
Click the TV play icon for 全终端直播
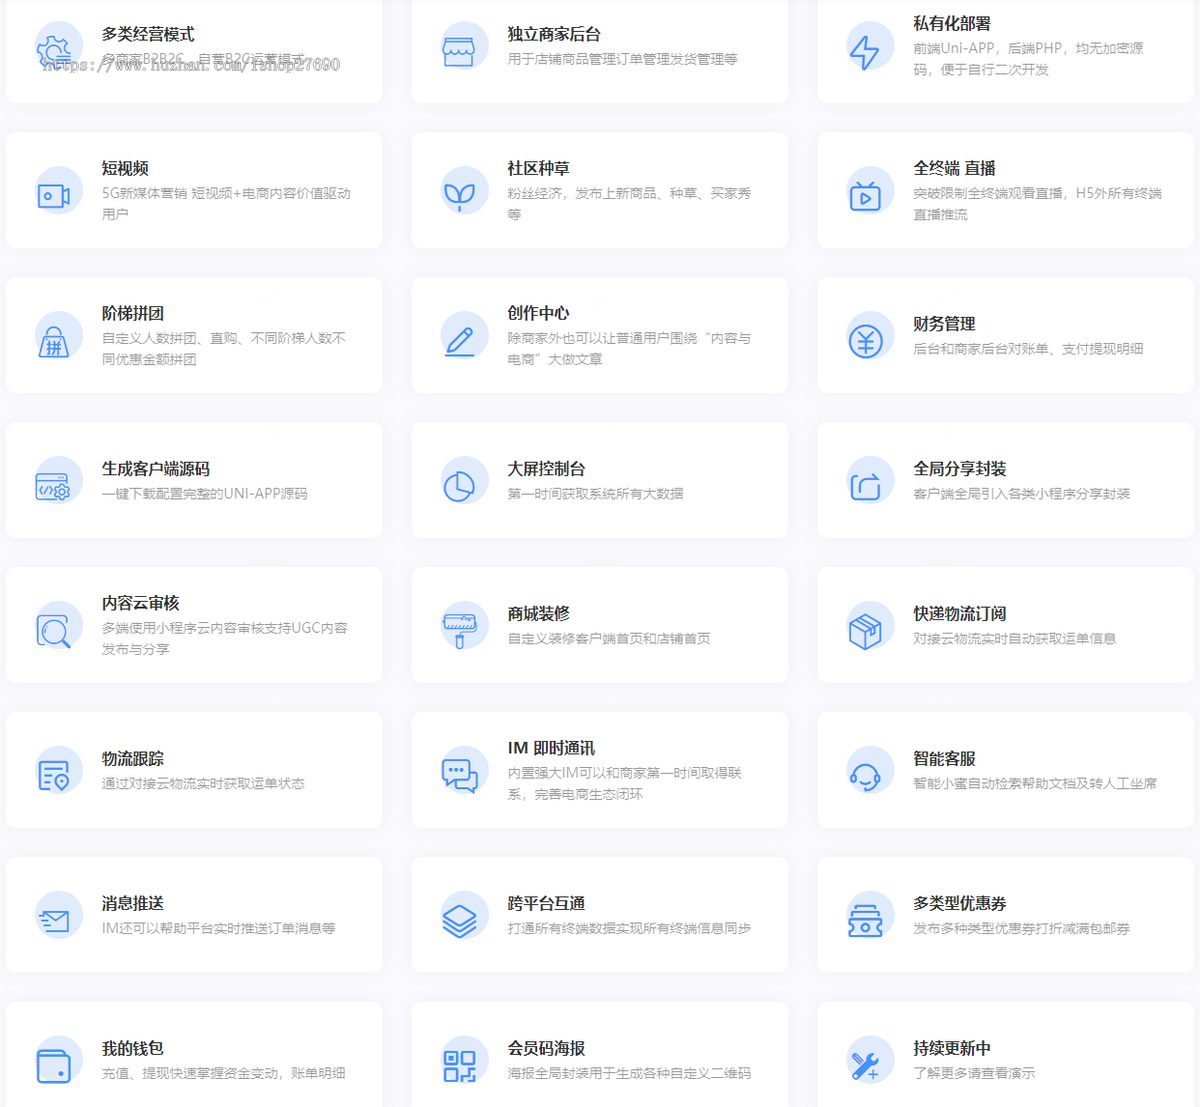click(x=865, y=195)
